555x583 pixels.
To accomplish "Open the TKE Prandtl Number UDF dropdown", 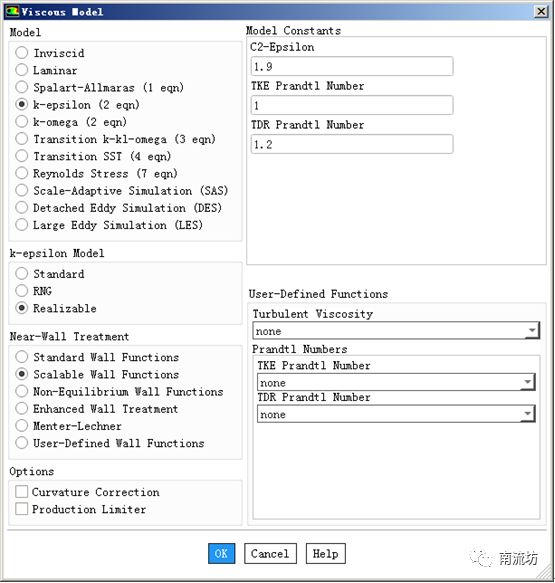I will click(396, 382).
